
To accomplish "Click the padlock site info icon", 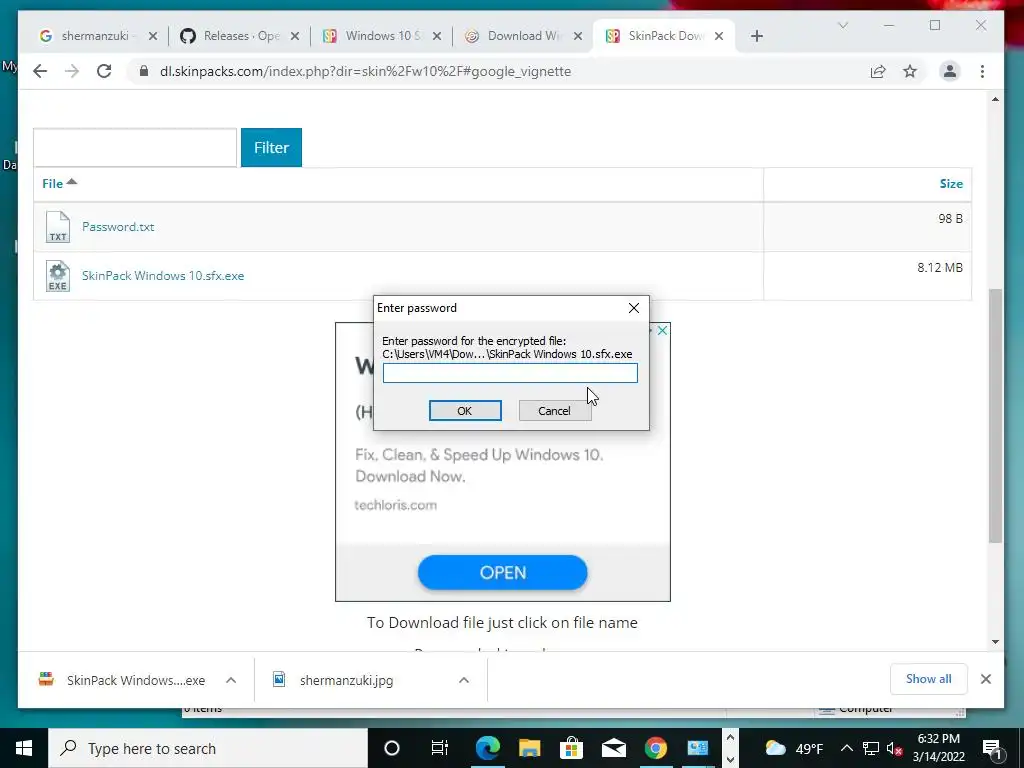I will [x=144, y=71].
